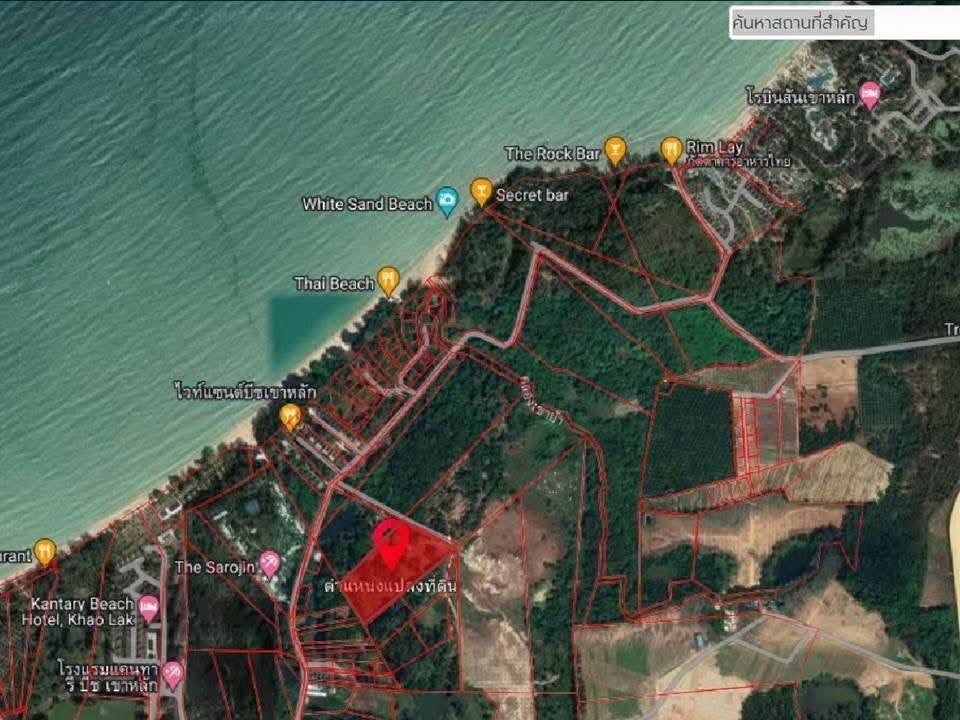Click the Secret bar cocktail marker
Image resolution: width=960 pixels, height=720 pixels.
tap(482, 192)
